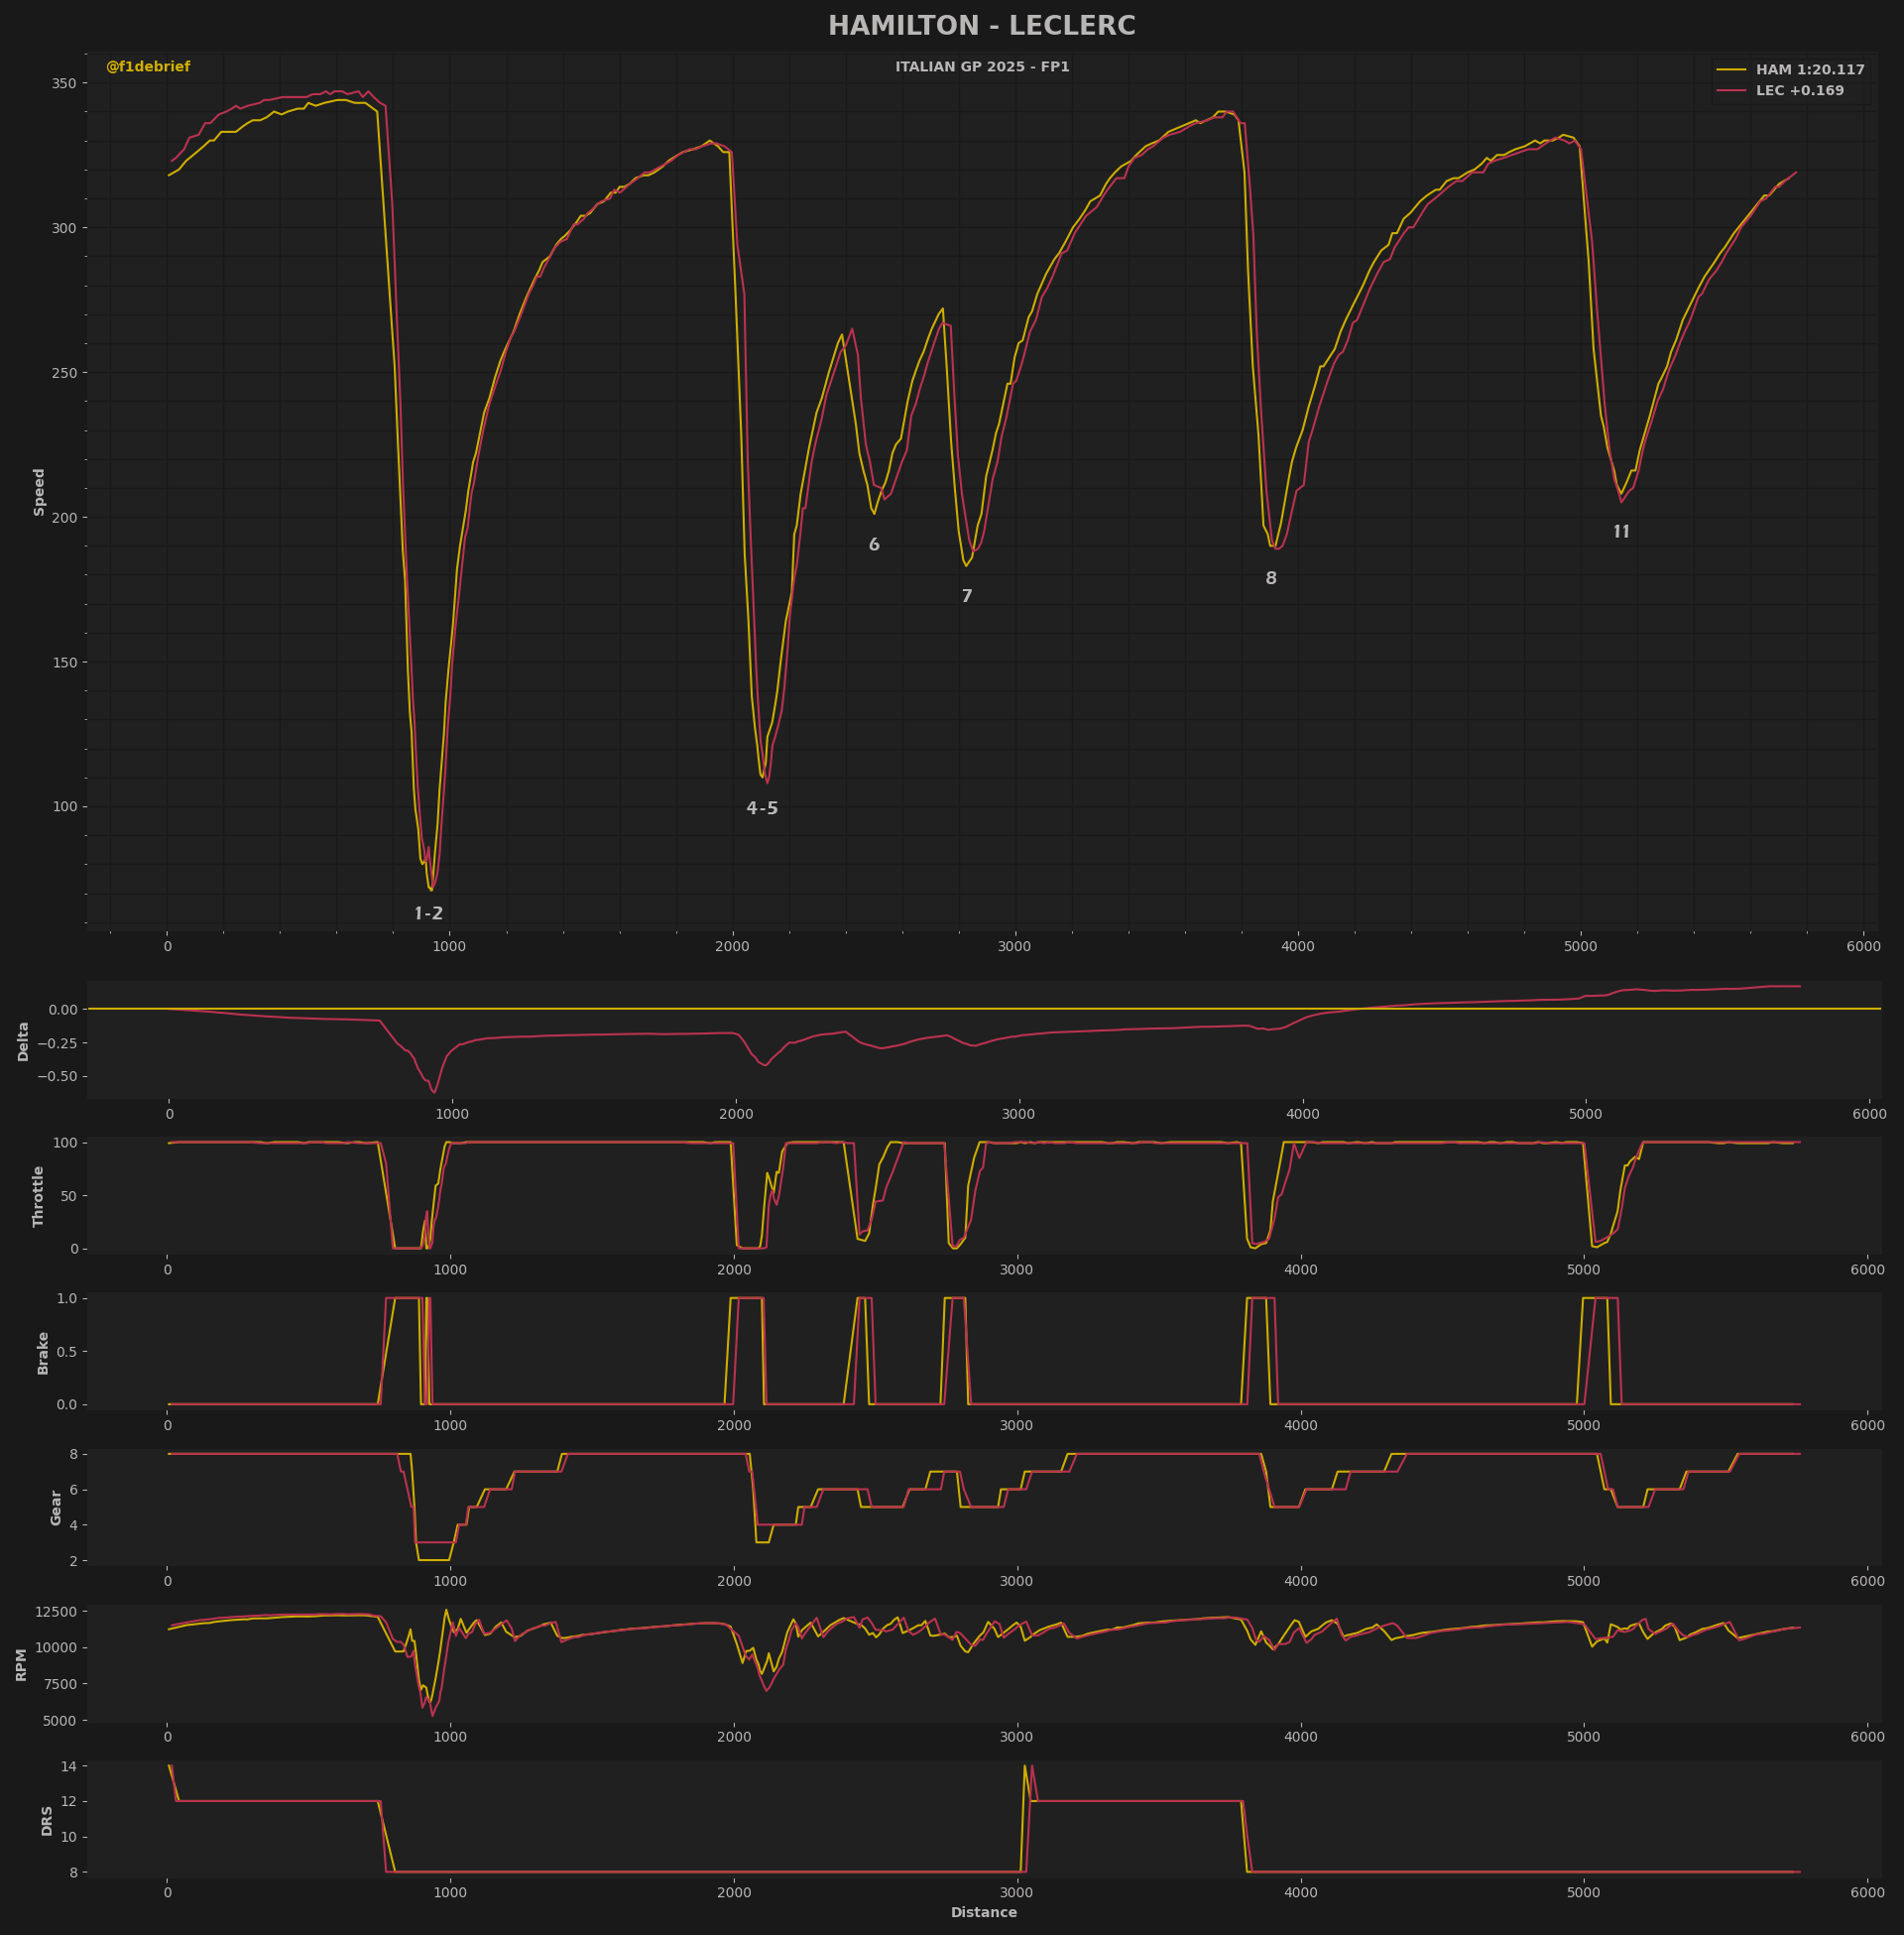Click the DRS subplot axis label
The width and height of the screenshot is (1904, 1935).
(x=47, y=1821)
